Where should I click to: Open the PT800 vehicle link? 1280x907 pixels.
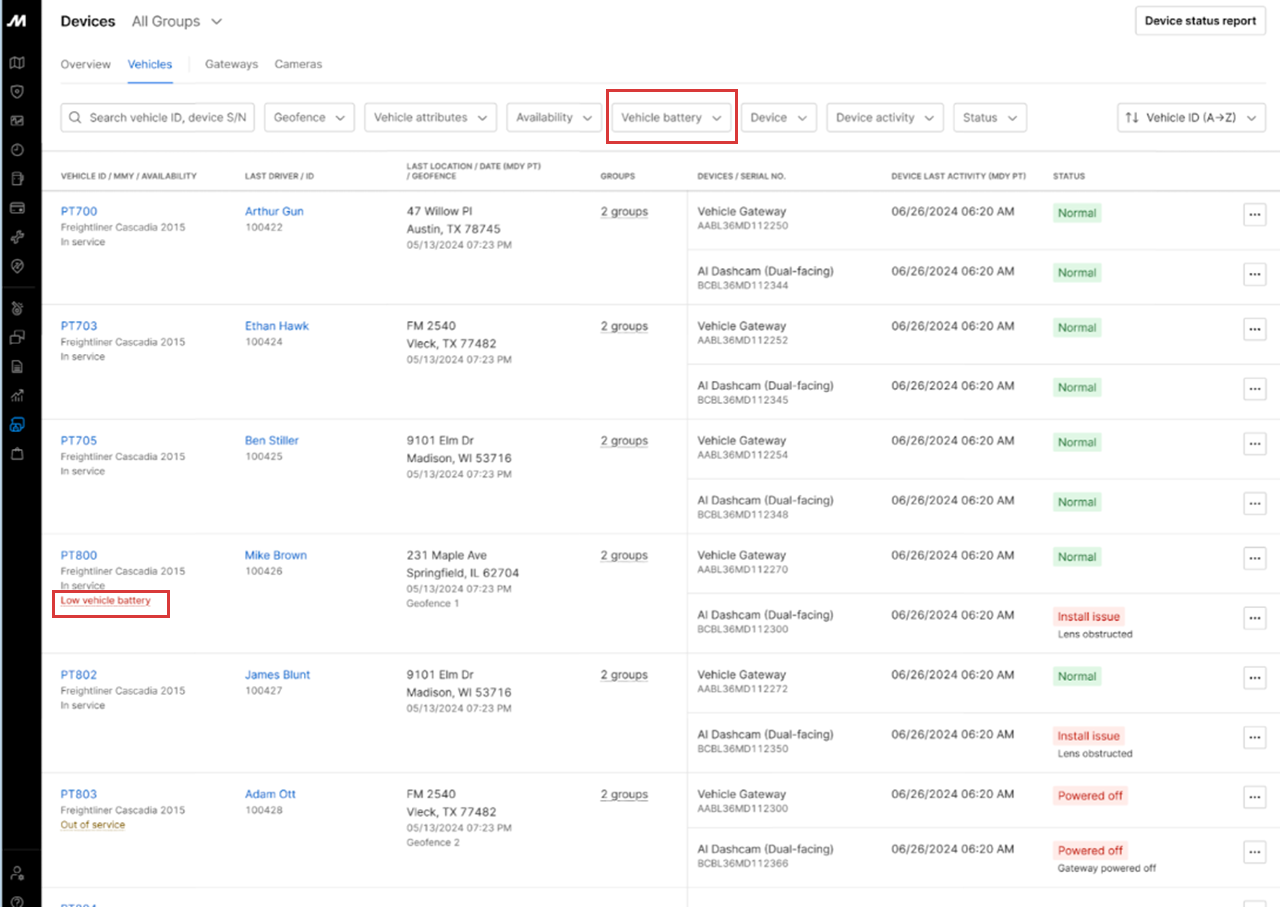[79, 555]
